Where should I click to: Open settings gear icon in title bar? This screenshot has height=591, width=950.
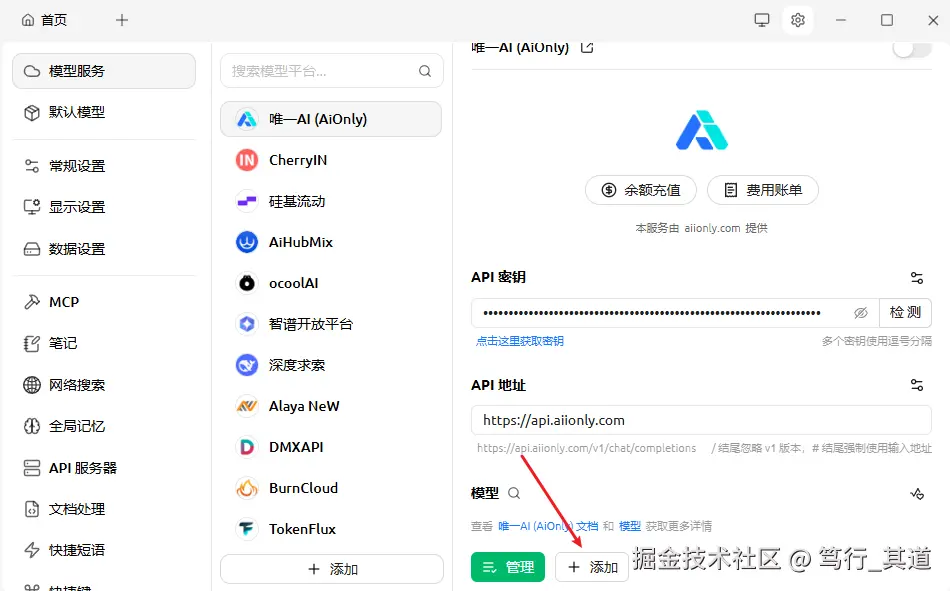click(798, 20)
